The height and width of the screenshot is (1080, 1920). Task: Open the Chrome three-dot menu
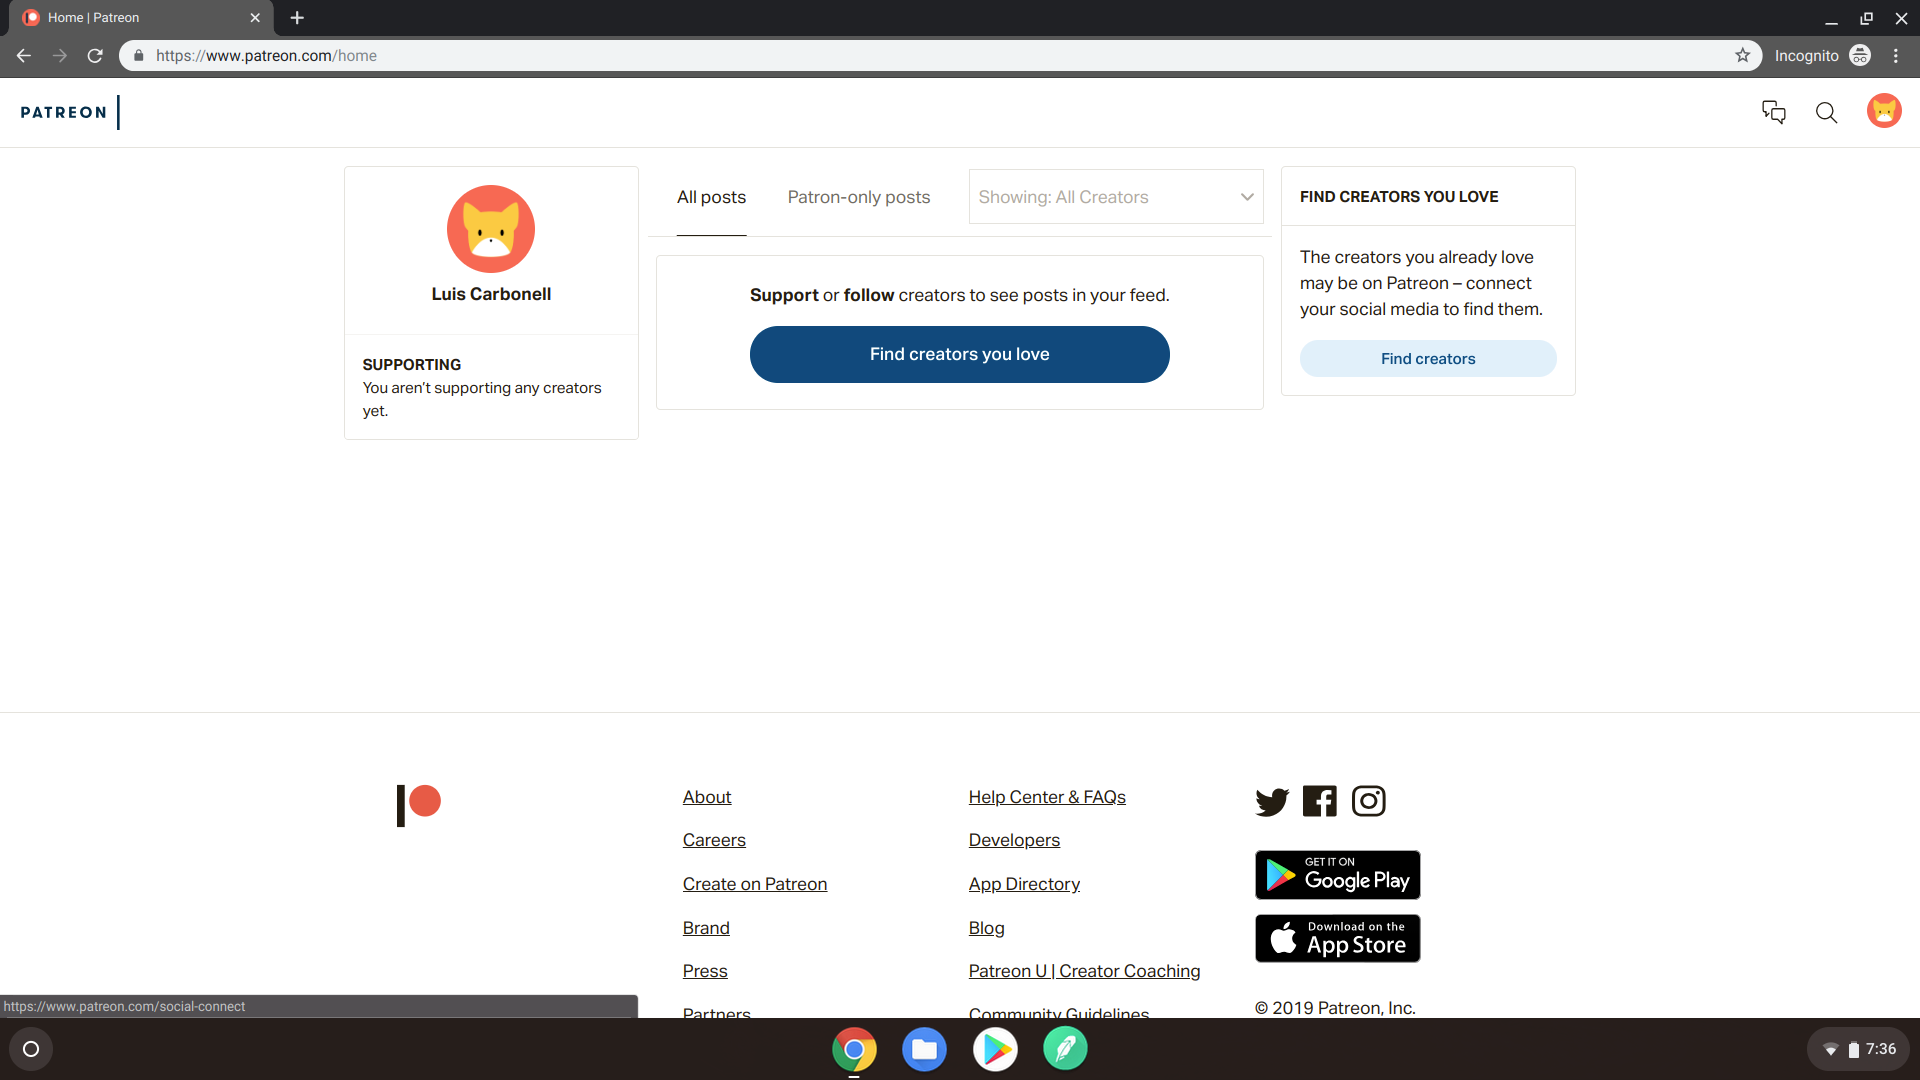1896,56
